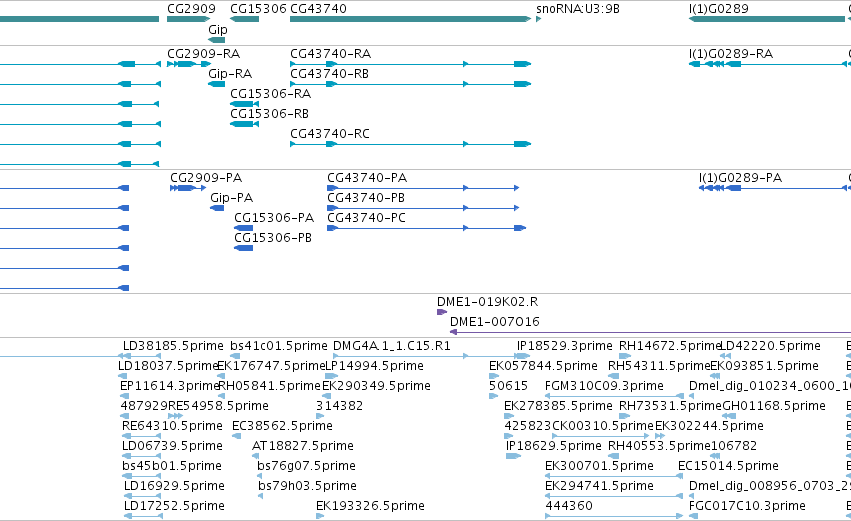Select EST FGC017C10.3prime
The width and height of the screenshot is (851, 521).
[x=693, y=516]
